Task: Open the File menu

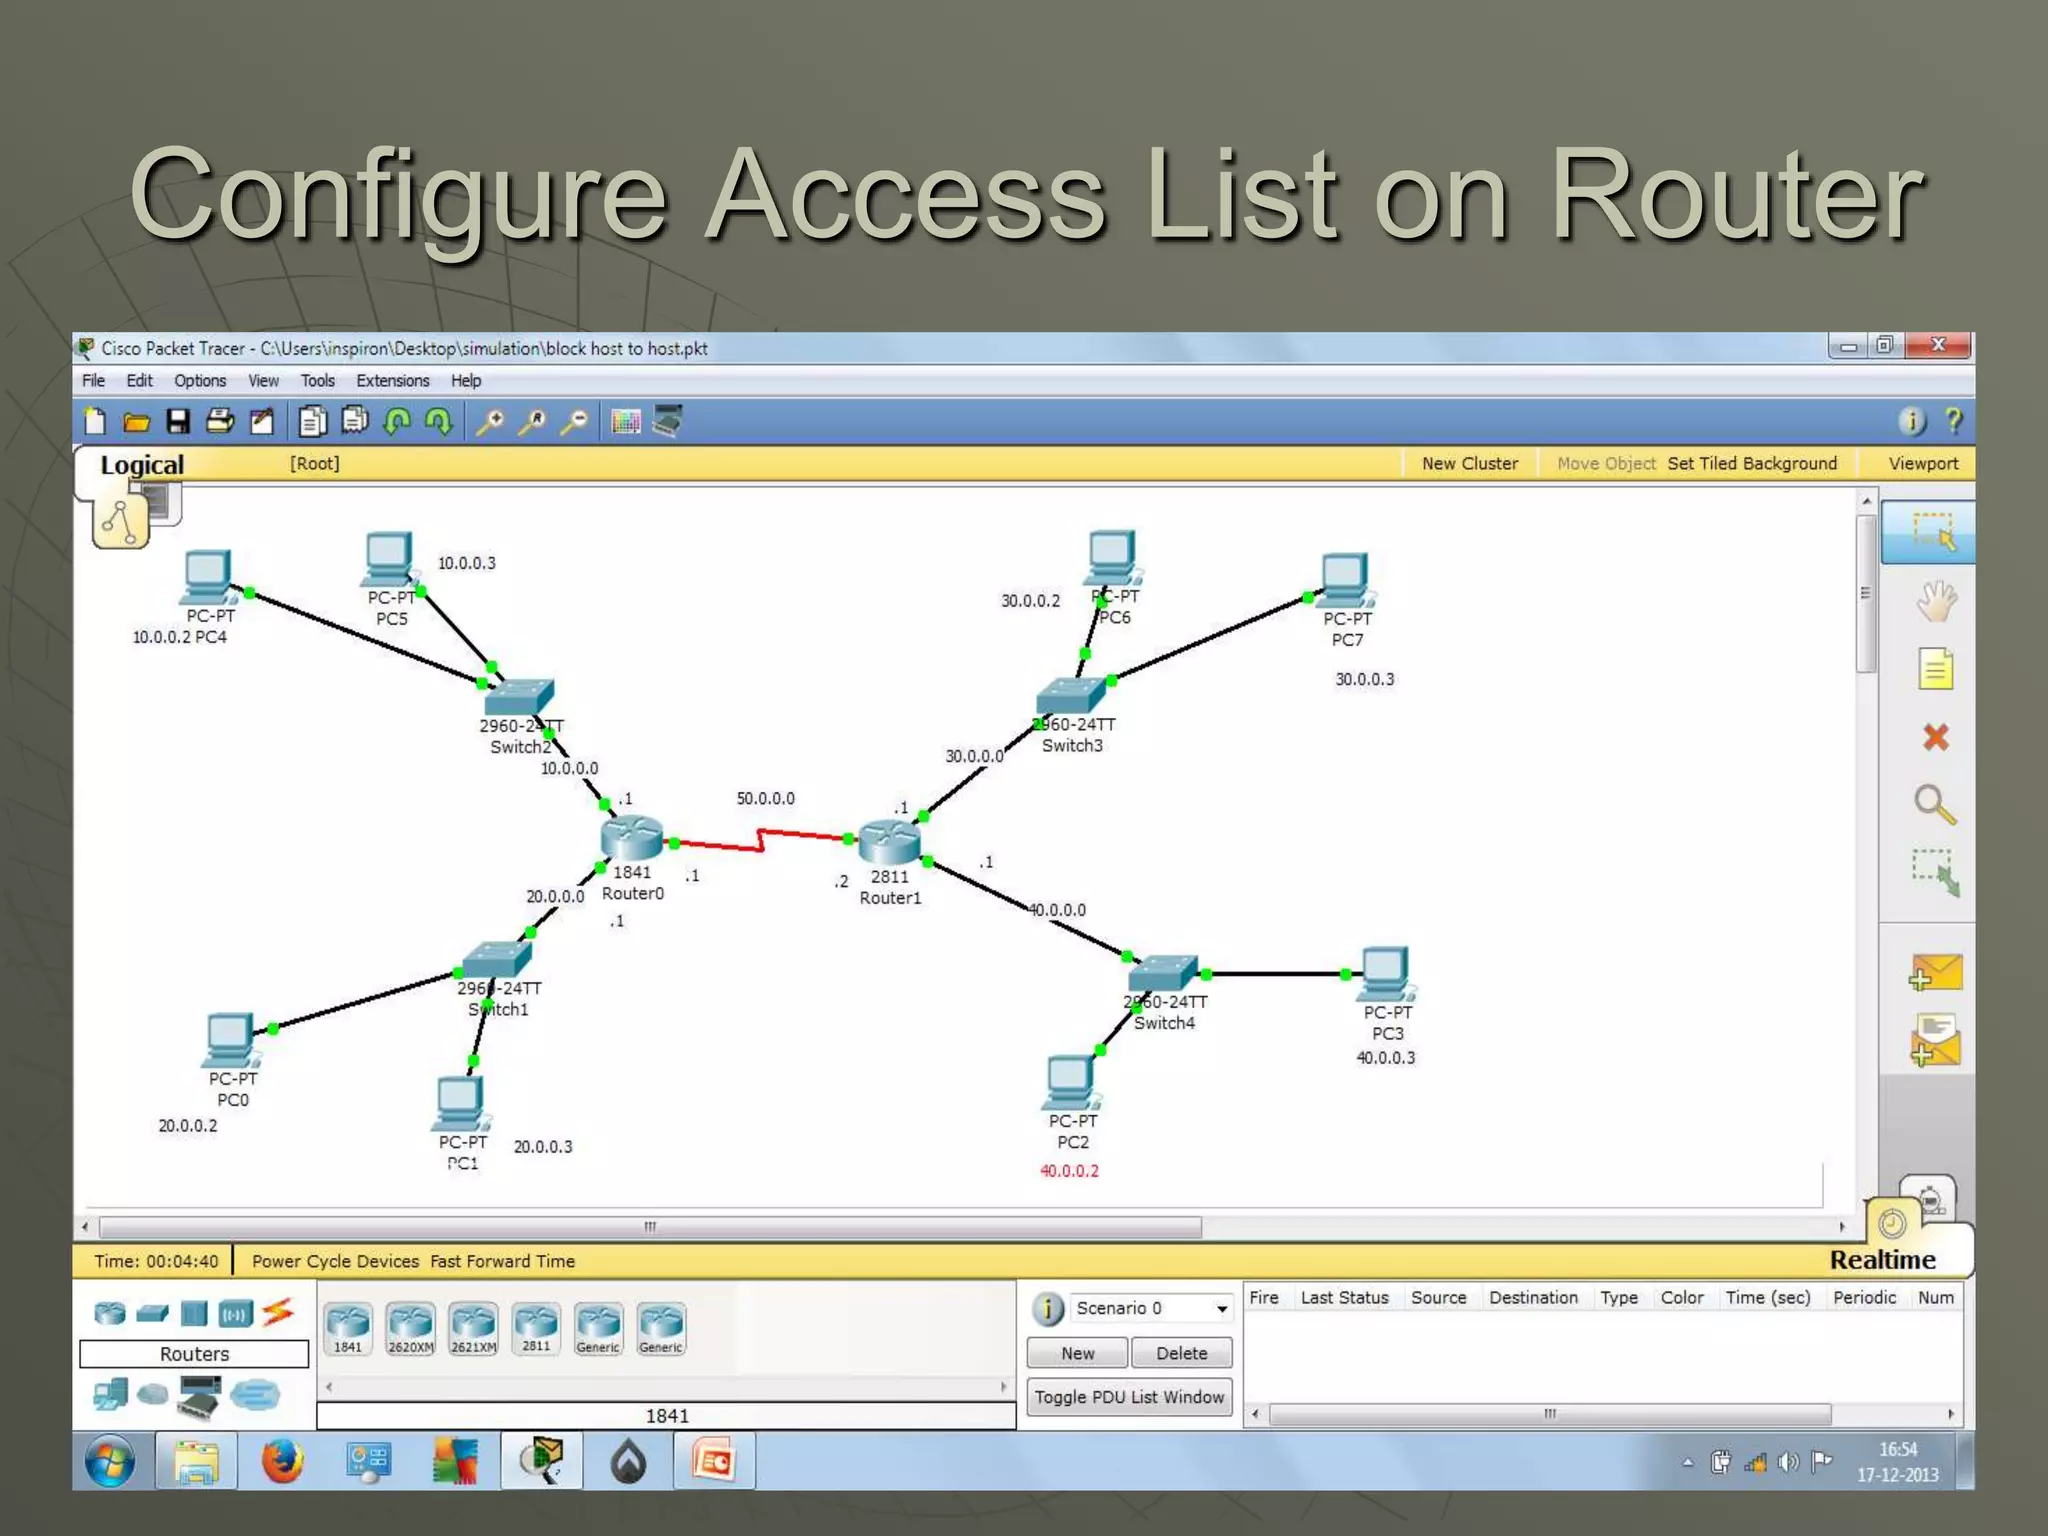Action: pyautogui.click(x=93, y=381)
